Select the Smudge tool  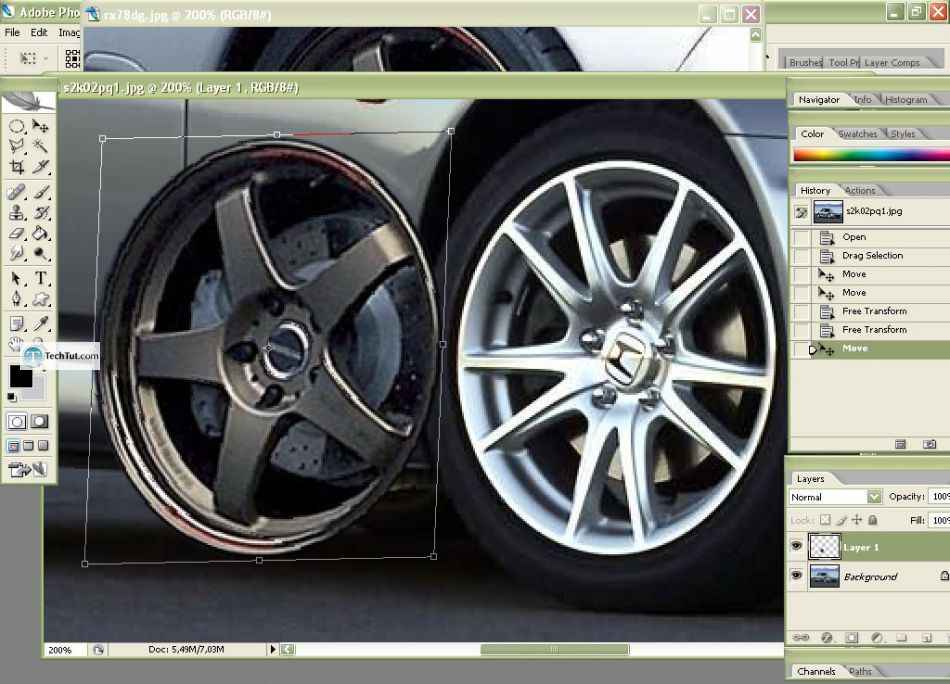[17, 253]
